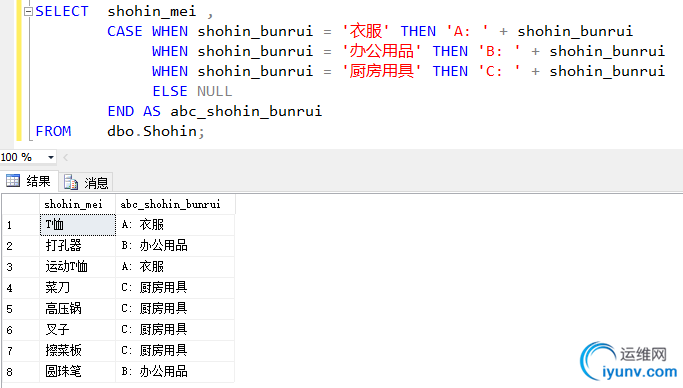Click row header number 5
The width and height of the screenshot is (683, 388).
(x=21, y=309)
